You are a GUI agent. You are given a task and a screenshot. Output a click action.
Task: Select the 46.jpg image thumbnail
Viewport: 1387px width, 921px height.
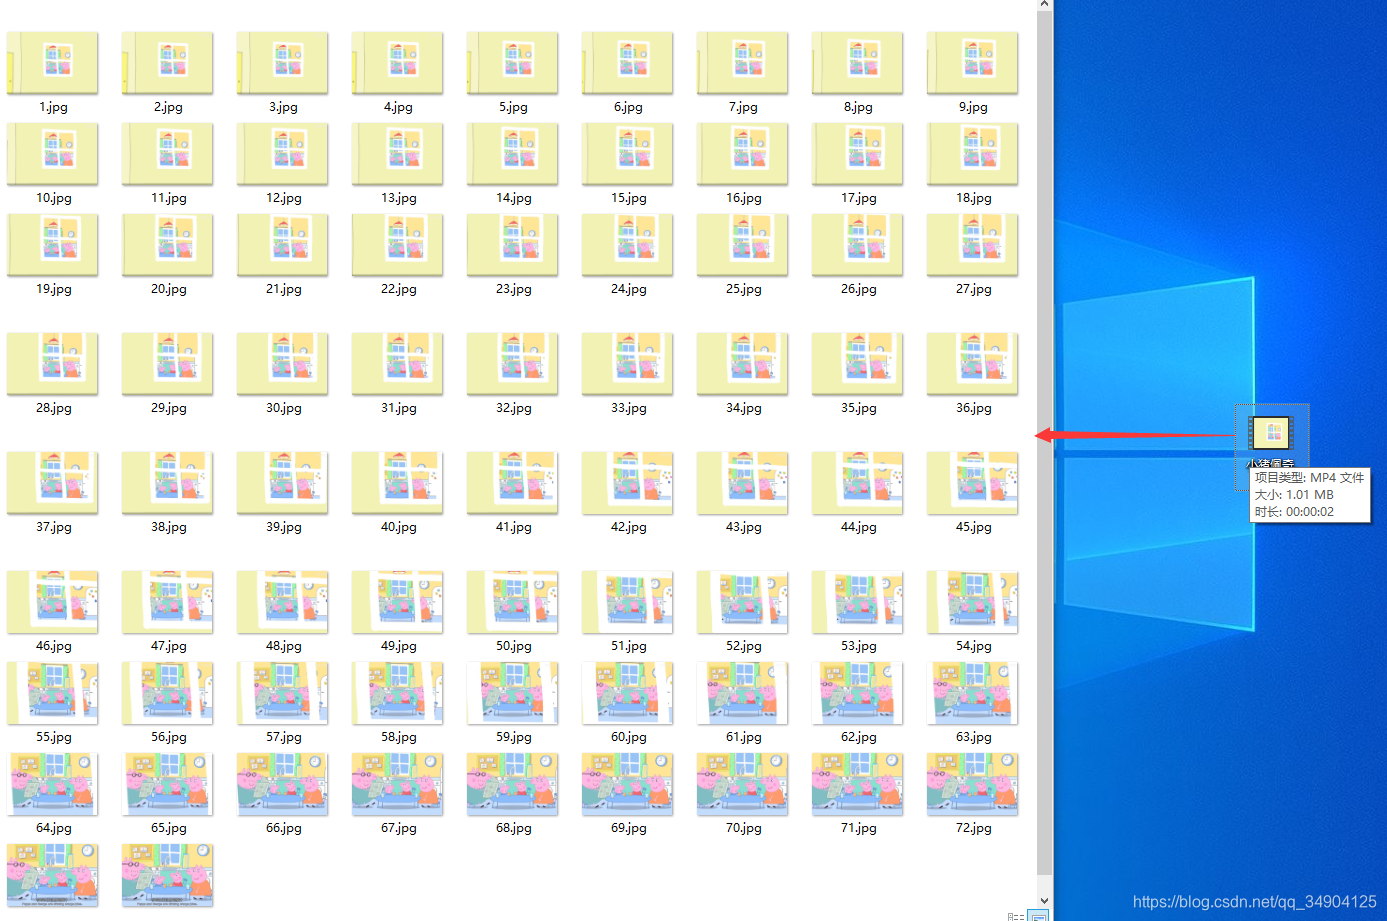coord(53,602)
